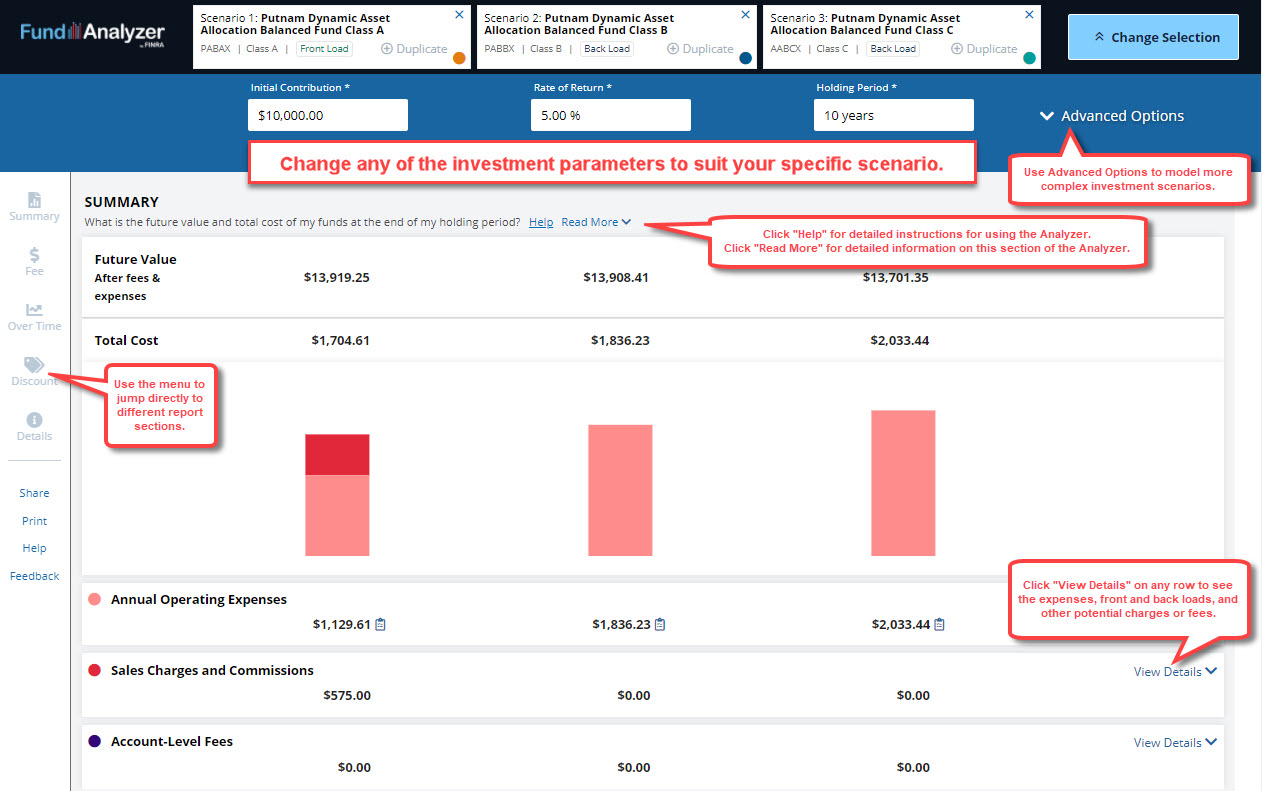Toggle the orange dot on Scenario 1 card
Viewport: 1262px width, 791px height.
[457, 57]
